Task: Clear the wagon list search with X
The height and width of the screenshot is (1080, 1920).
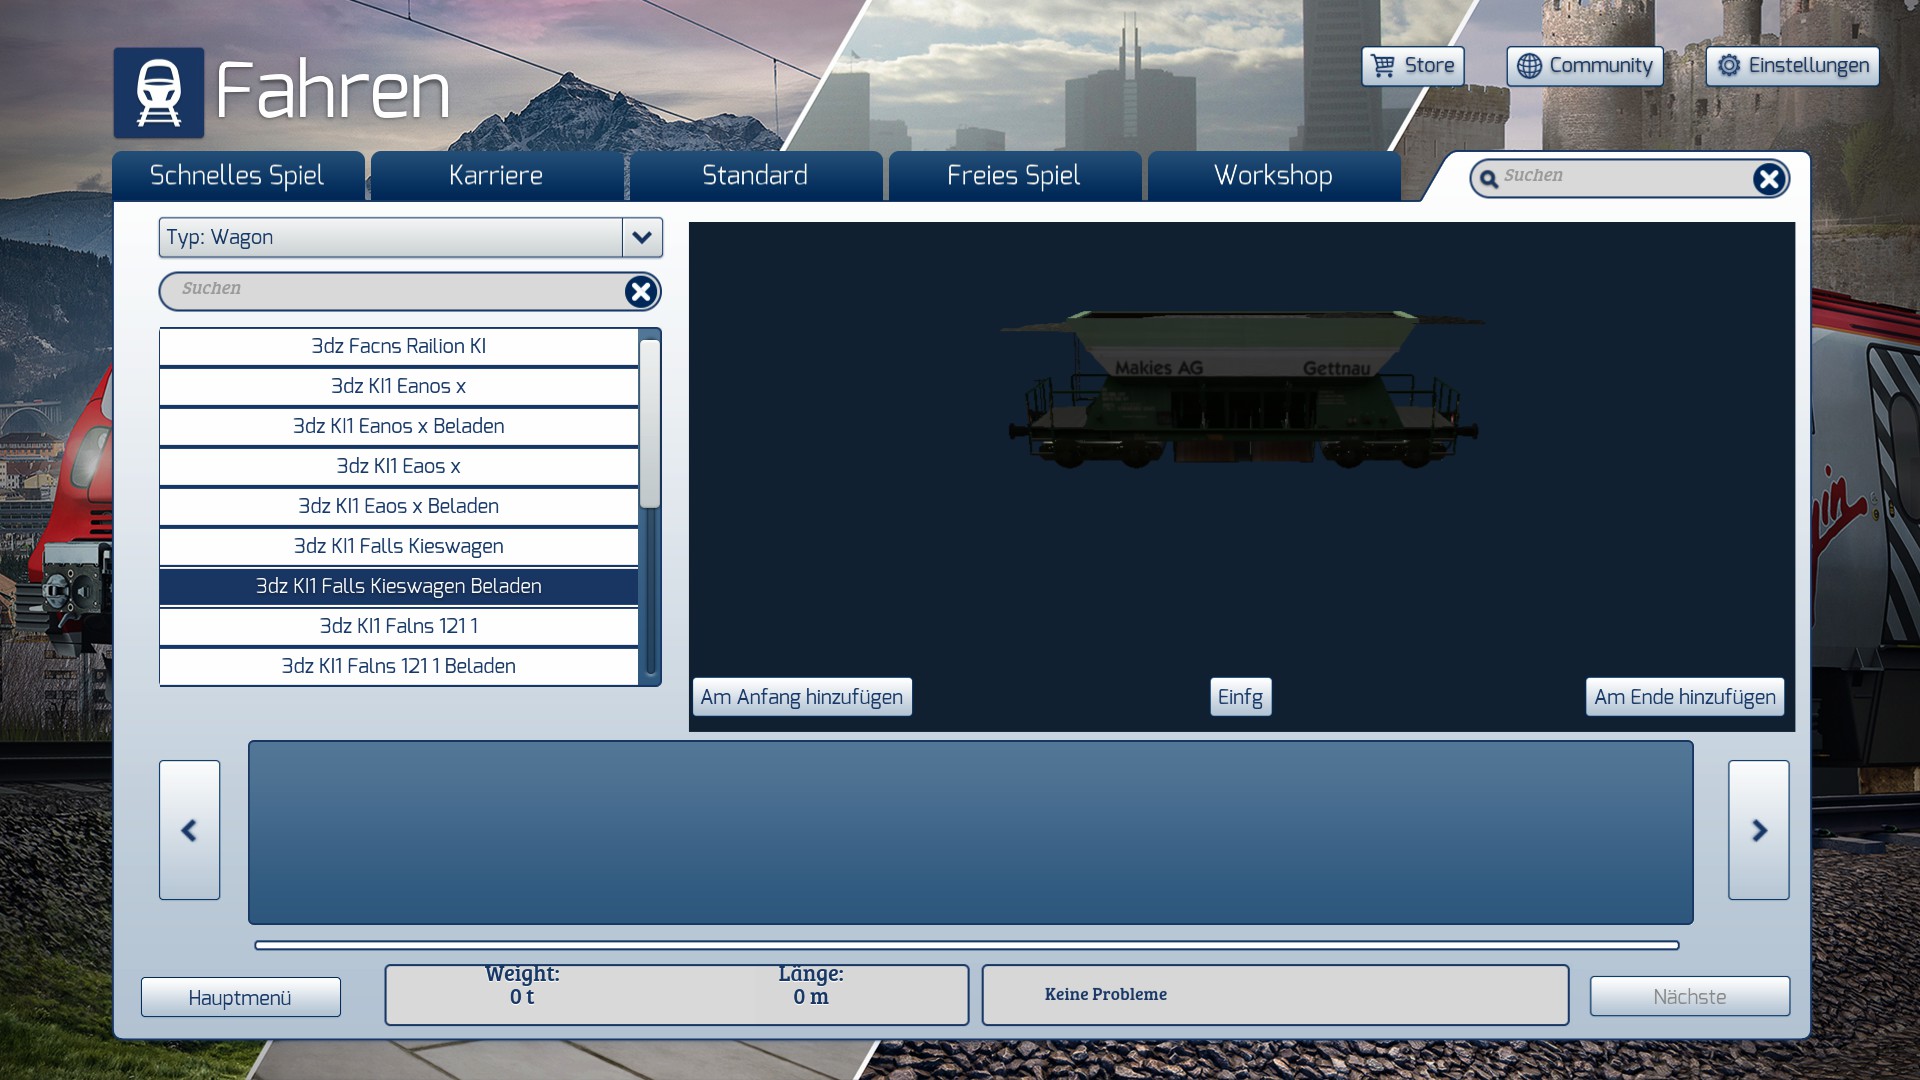Action: click(x=640, y=291)
